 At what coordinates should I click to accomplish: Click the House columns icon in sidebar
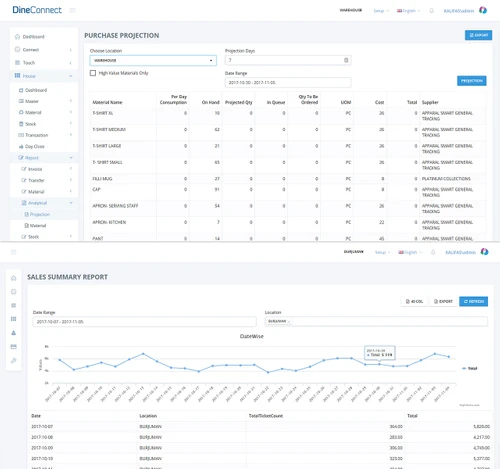tap(17, 76)
